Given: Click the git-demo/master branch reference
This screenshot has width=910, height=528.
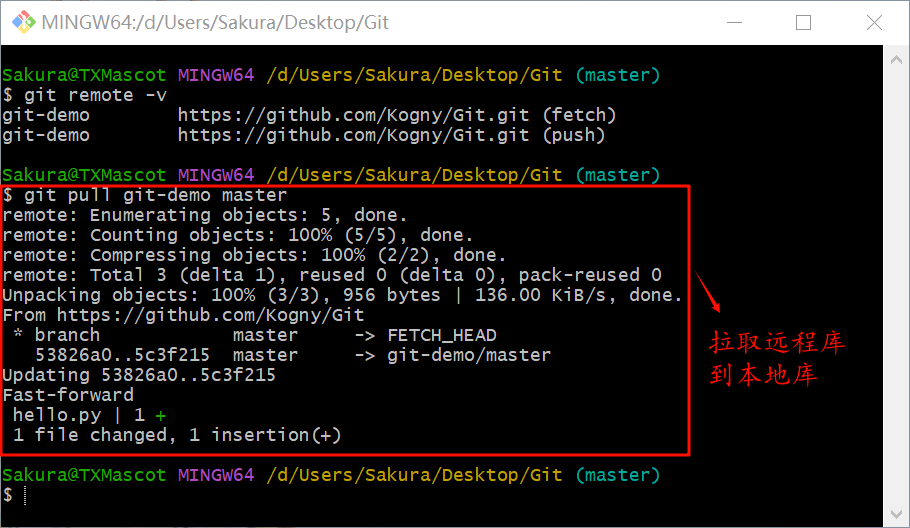Looking at the screenshot, I should (x=469, y=355).
